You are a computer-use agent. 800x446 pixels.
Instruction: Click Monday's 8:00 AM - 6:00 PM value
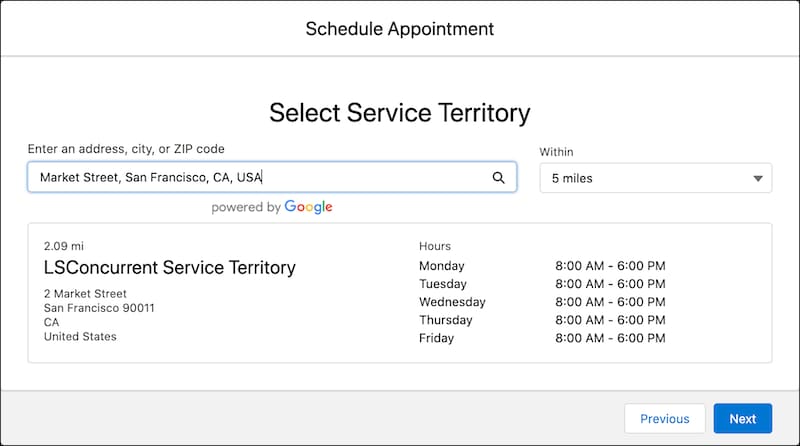pos(610,266)
